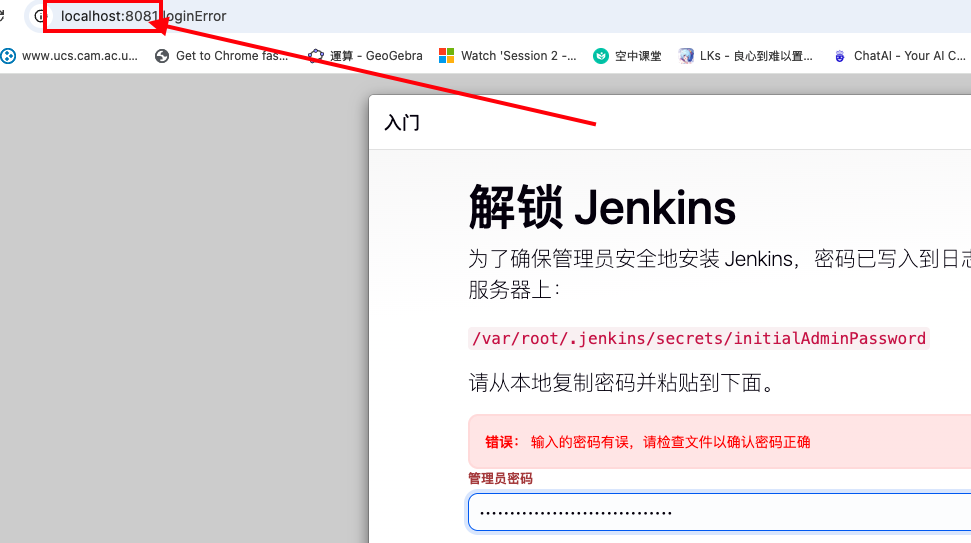The width and height of the screenshot is (971, 543).
Task: Click the 管理员密码 password field
Action: click(x=720, y=512)
